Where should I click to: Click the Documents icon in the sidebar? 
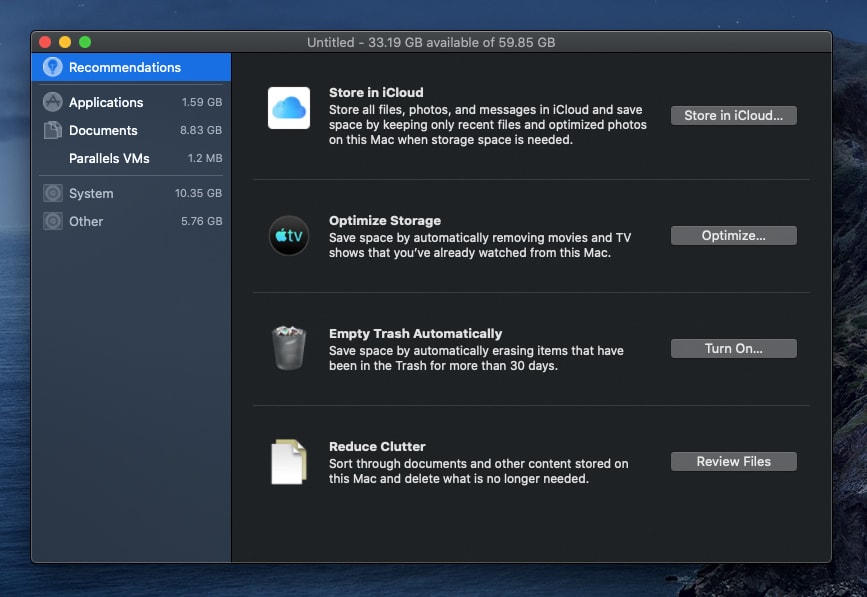(x=52, y=130)
